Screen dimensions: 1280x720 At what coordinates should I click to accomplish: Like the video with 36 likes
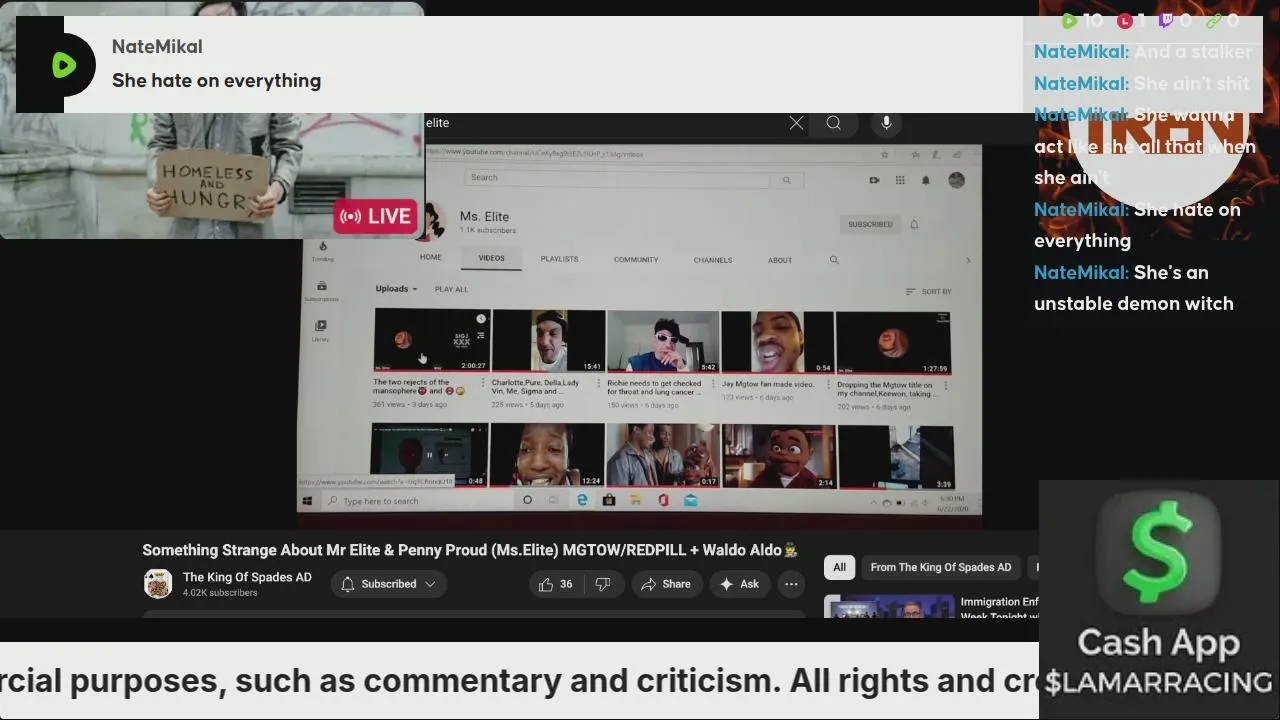pyautogui.click(x=555, y=584)
